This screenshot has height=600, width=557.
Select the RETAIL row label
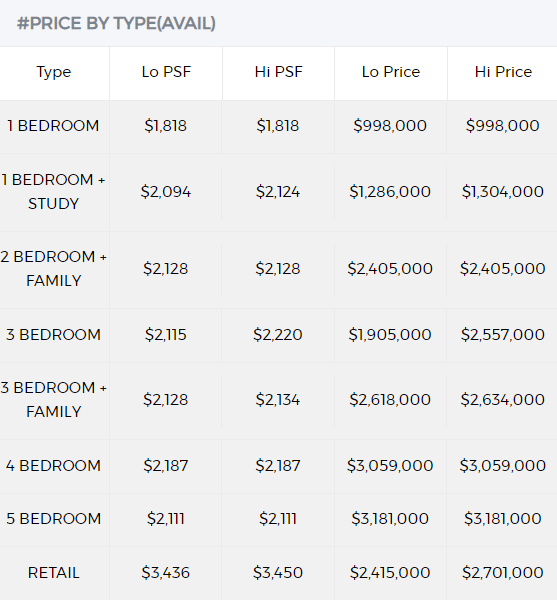[54, 573]
